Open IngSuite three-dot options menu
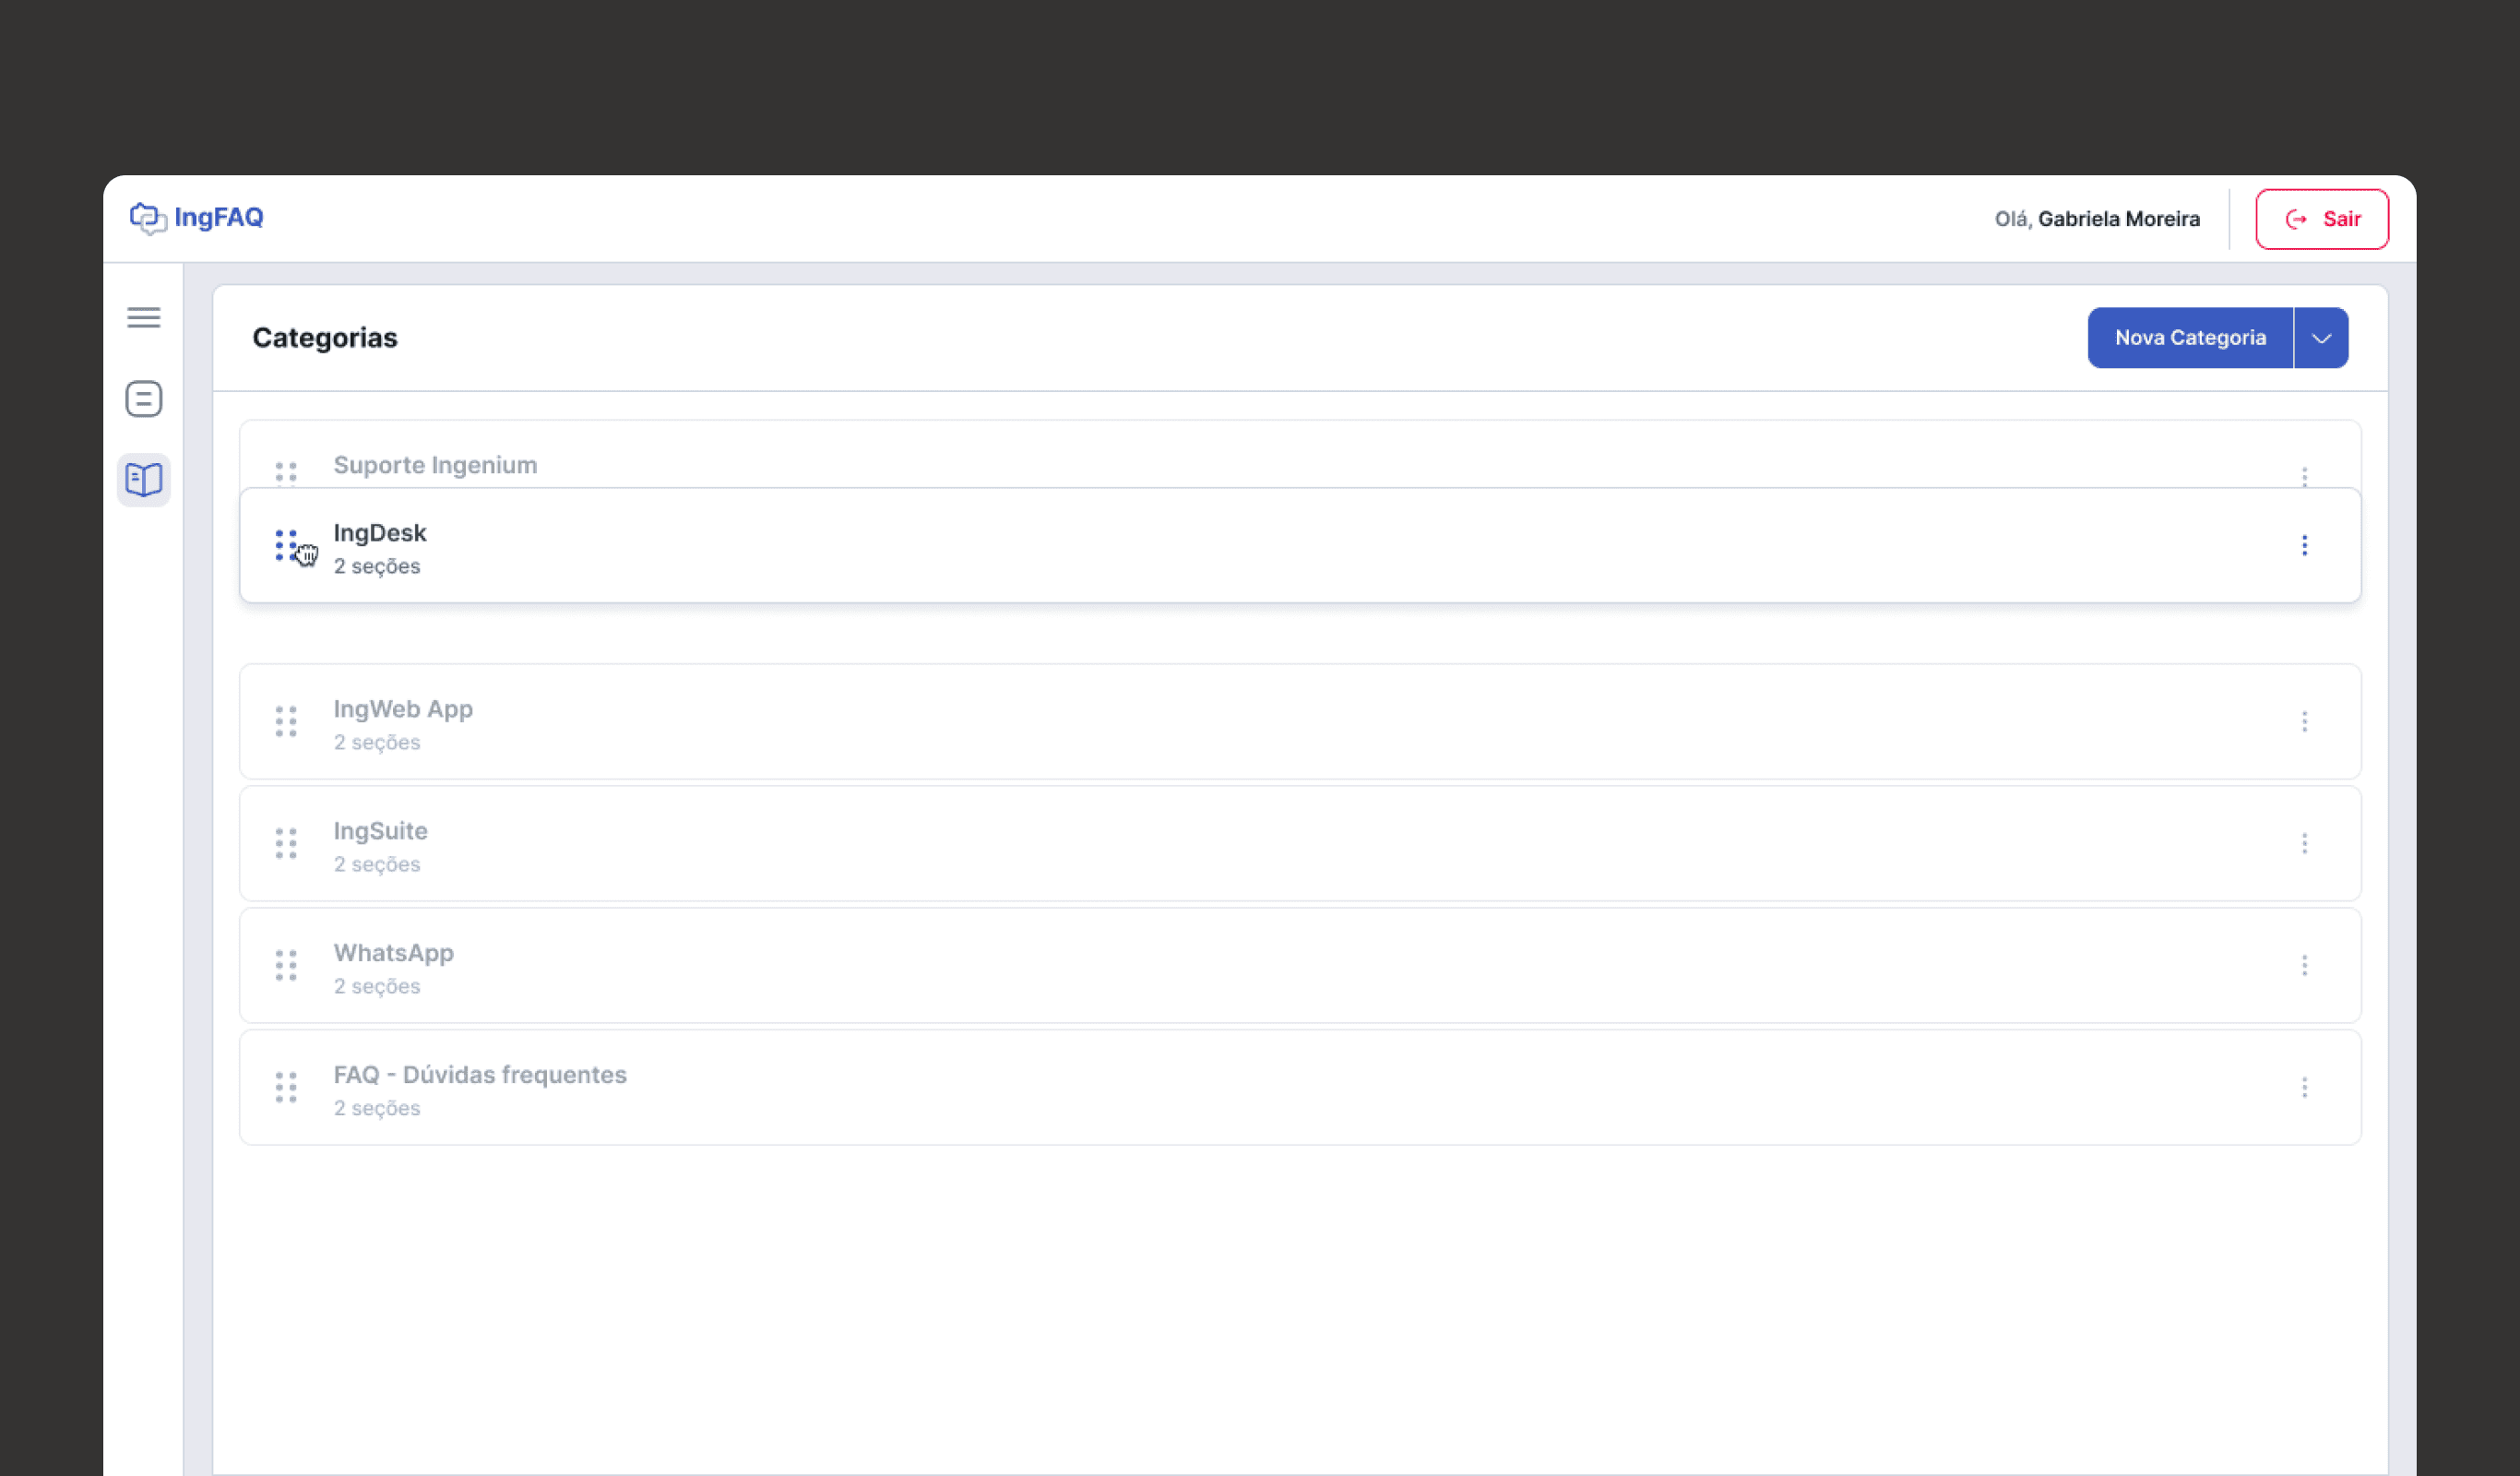This screenshot has width=2520, height=1476. click(2304, 843)
